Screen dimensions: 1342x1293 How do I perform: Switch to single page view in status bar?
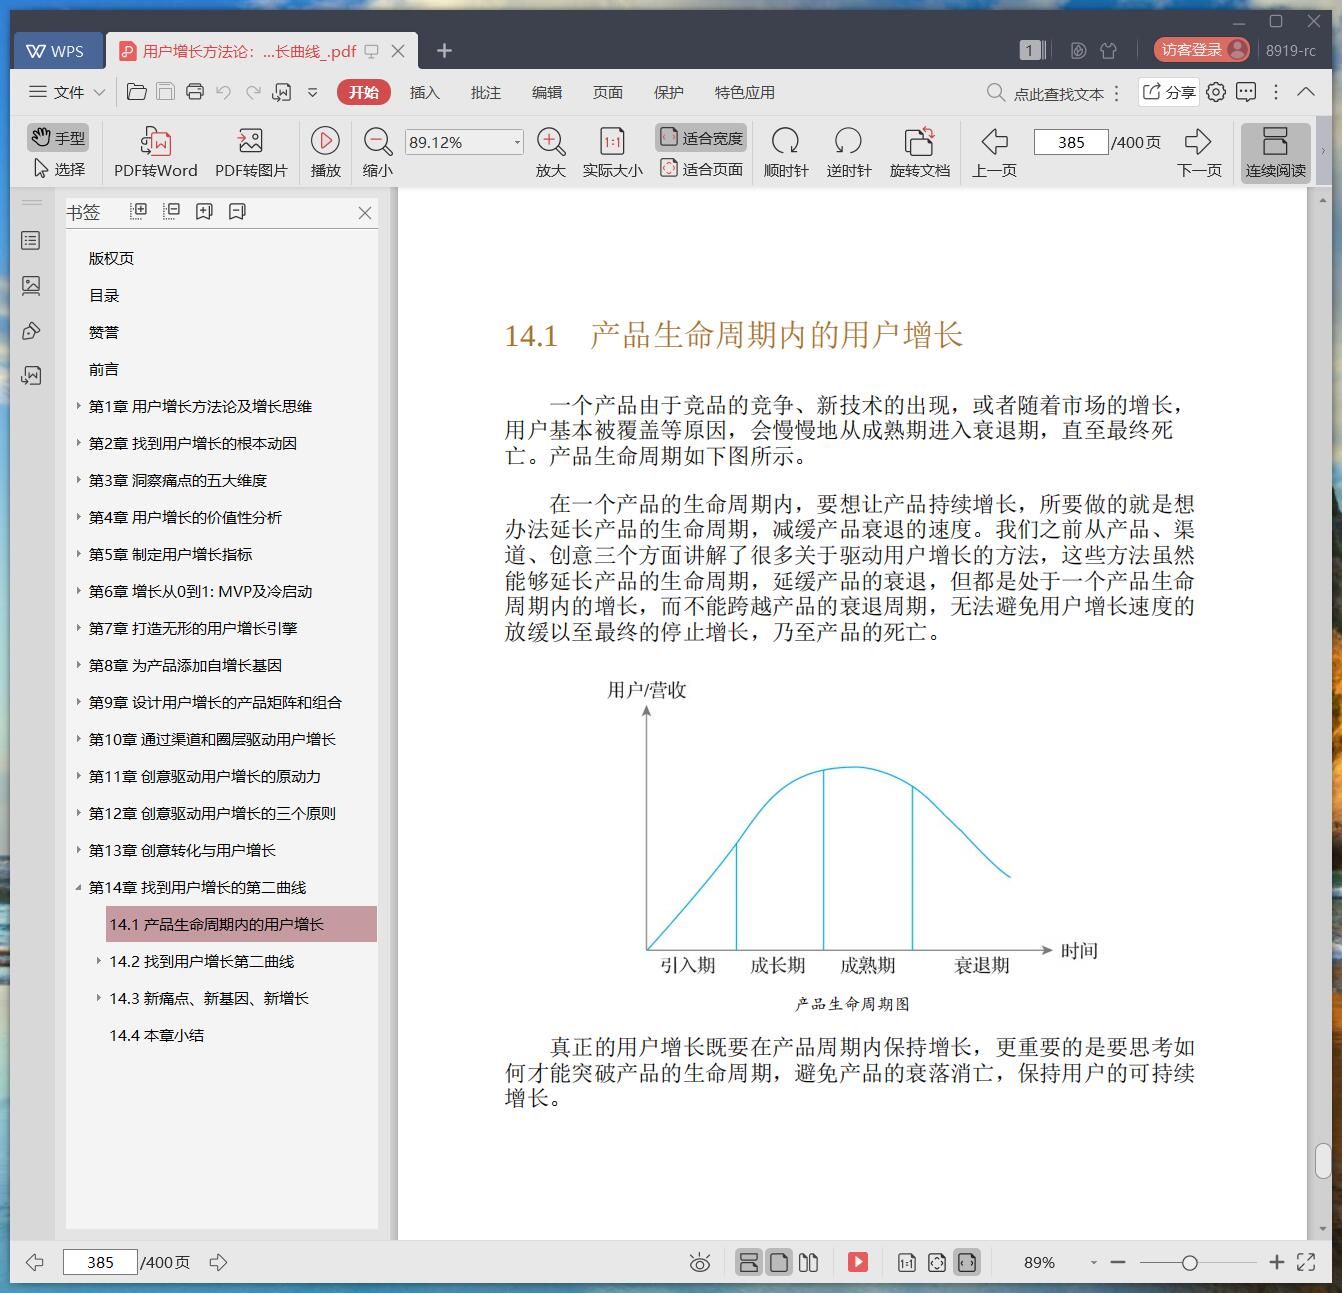click(x=779, y=1262)
